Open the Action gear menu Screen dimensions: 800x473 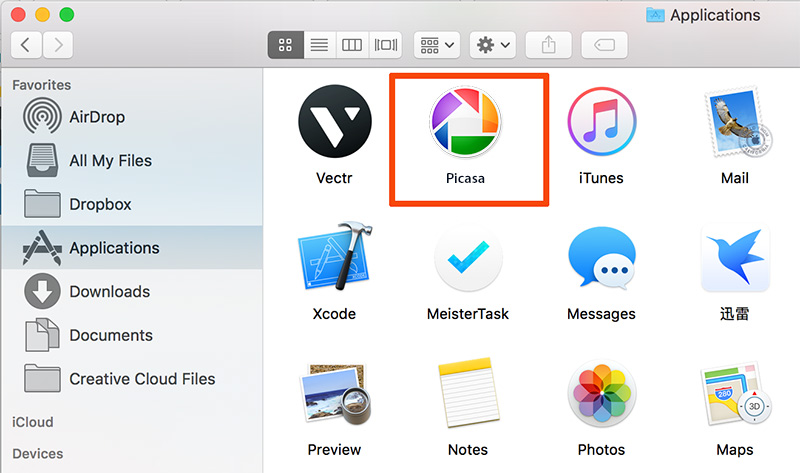(493, 45)
